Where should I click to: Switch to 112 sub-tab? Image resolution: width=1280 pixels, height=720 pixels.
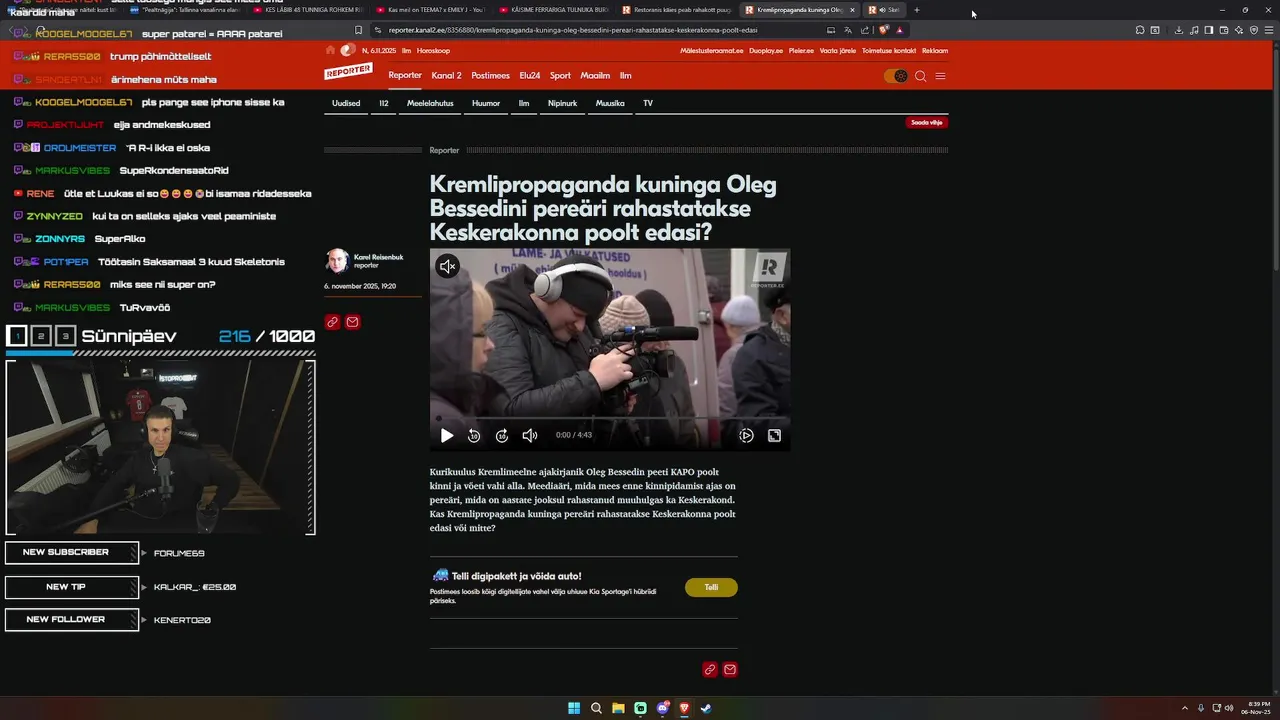[x=384, y=103]
